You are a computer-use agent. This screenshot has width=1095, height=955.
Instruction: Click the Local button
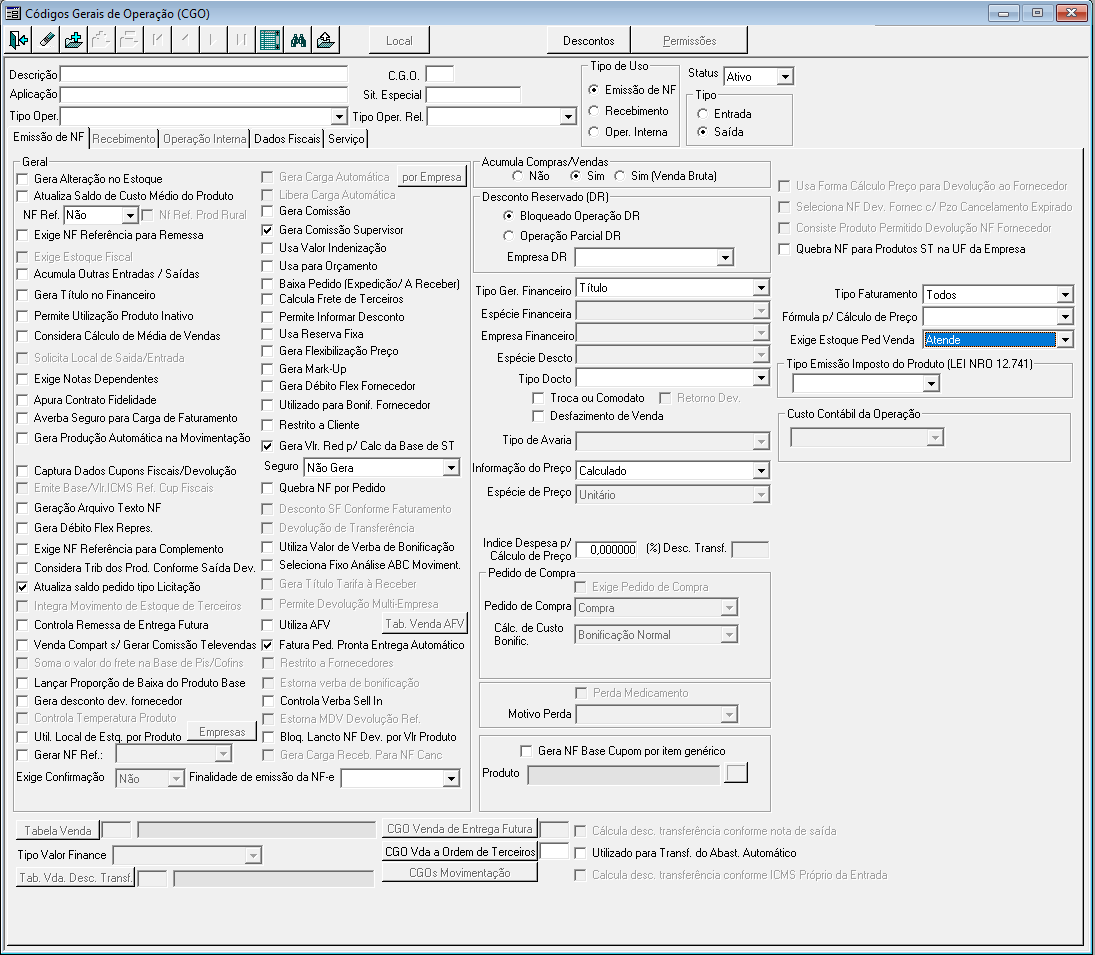coord(399,40)
